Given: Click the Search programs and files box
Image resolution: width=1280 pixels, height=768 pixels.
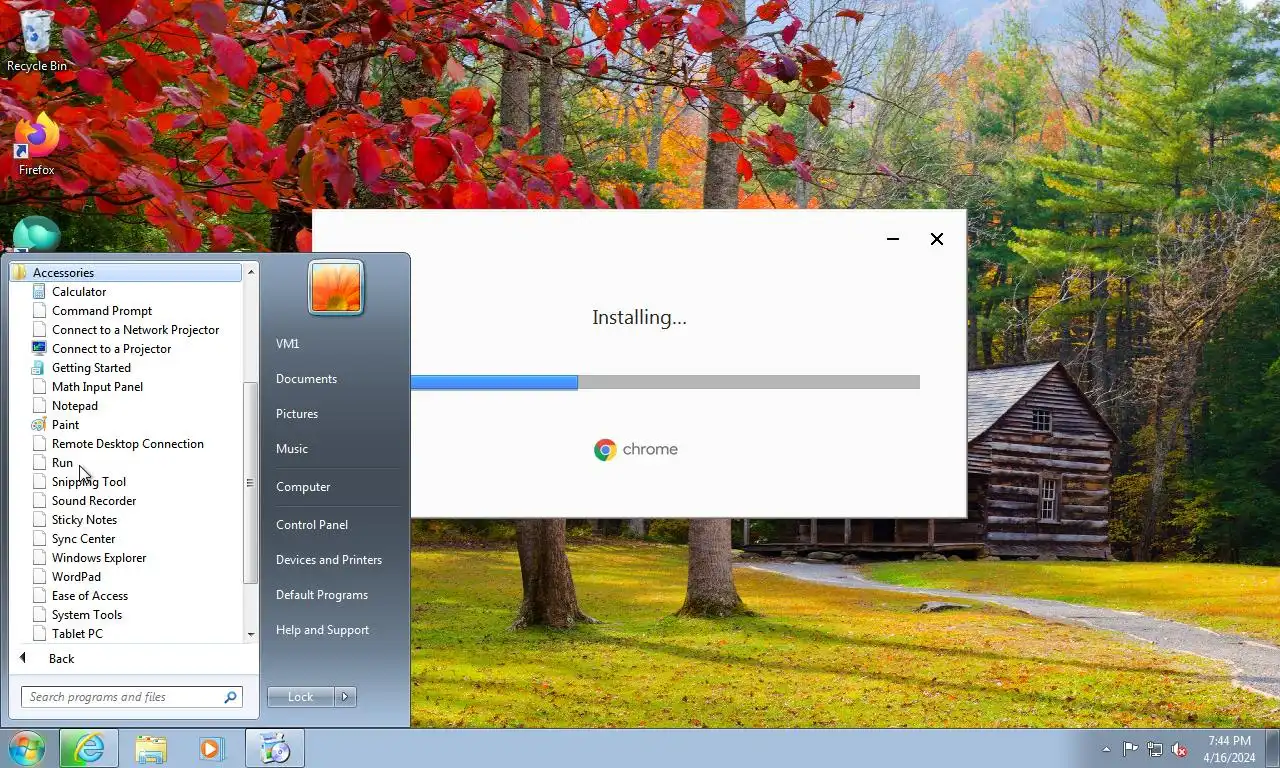Looking at the screenshot, I should pos(131,697).
